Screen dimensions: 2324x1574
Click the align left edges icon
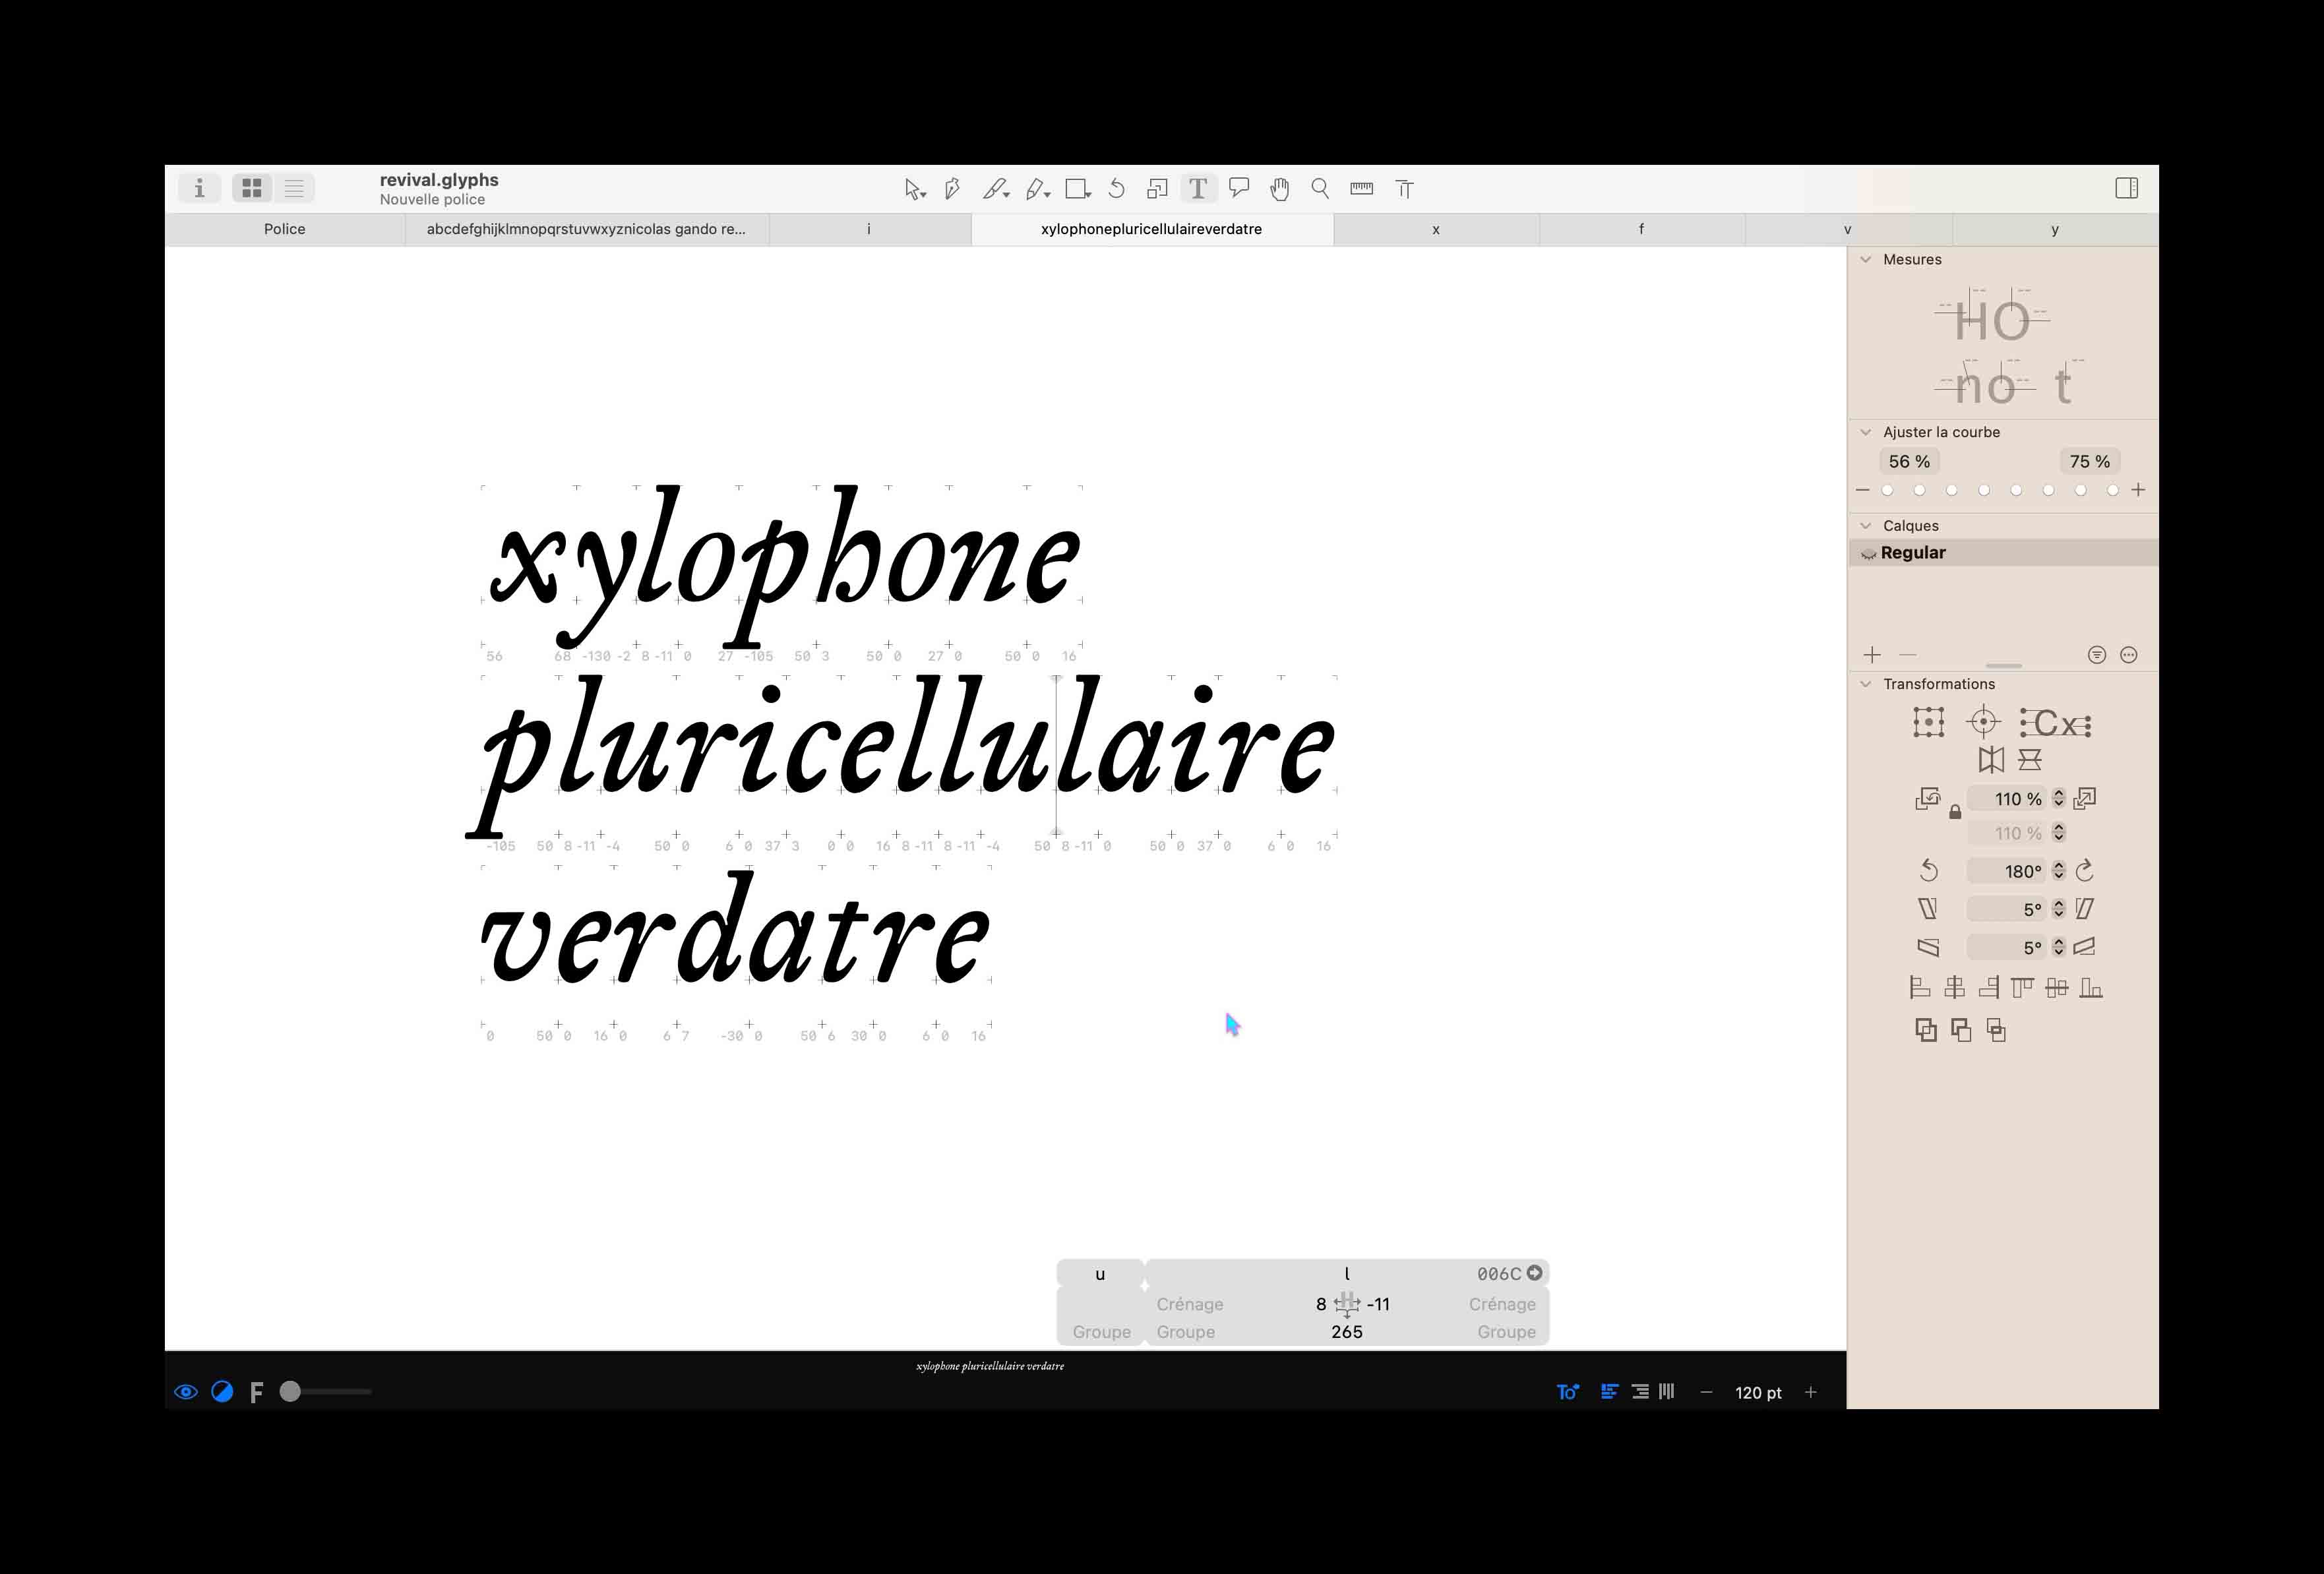click(x=1920, y=988)
